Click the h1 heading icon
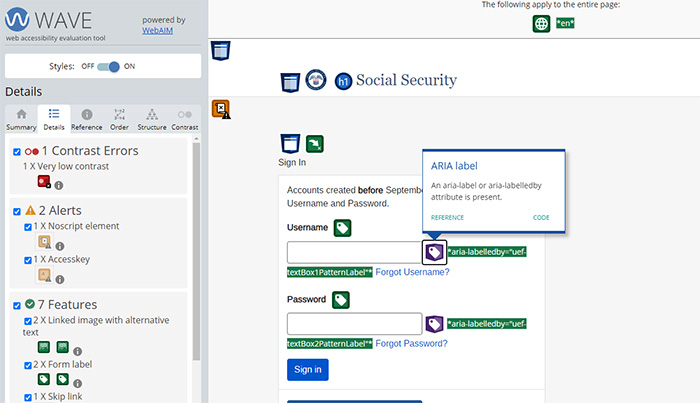The height and width of the screenshot is (403, 700). pos(343,81)
